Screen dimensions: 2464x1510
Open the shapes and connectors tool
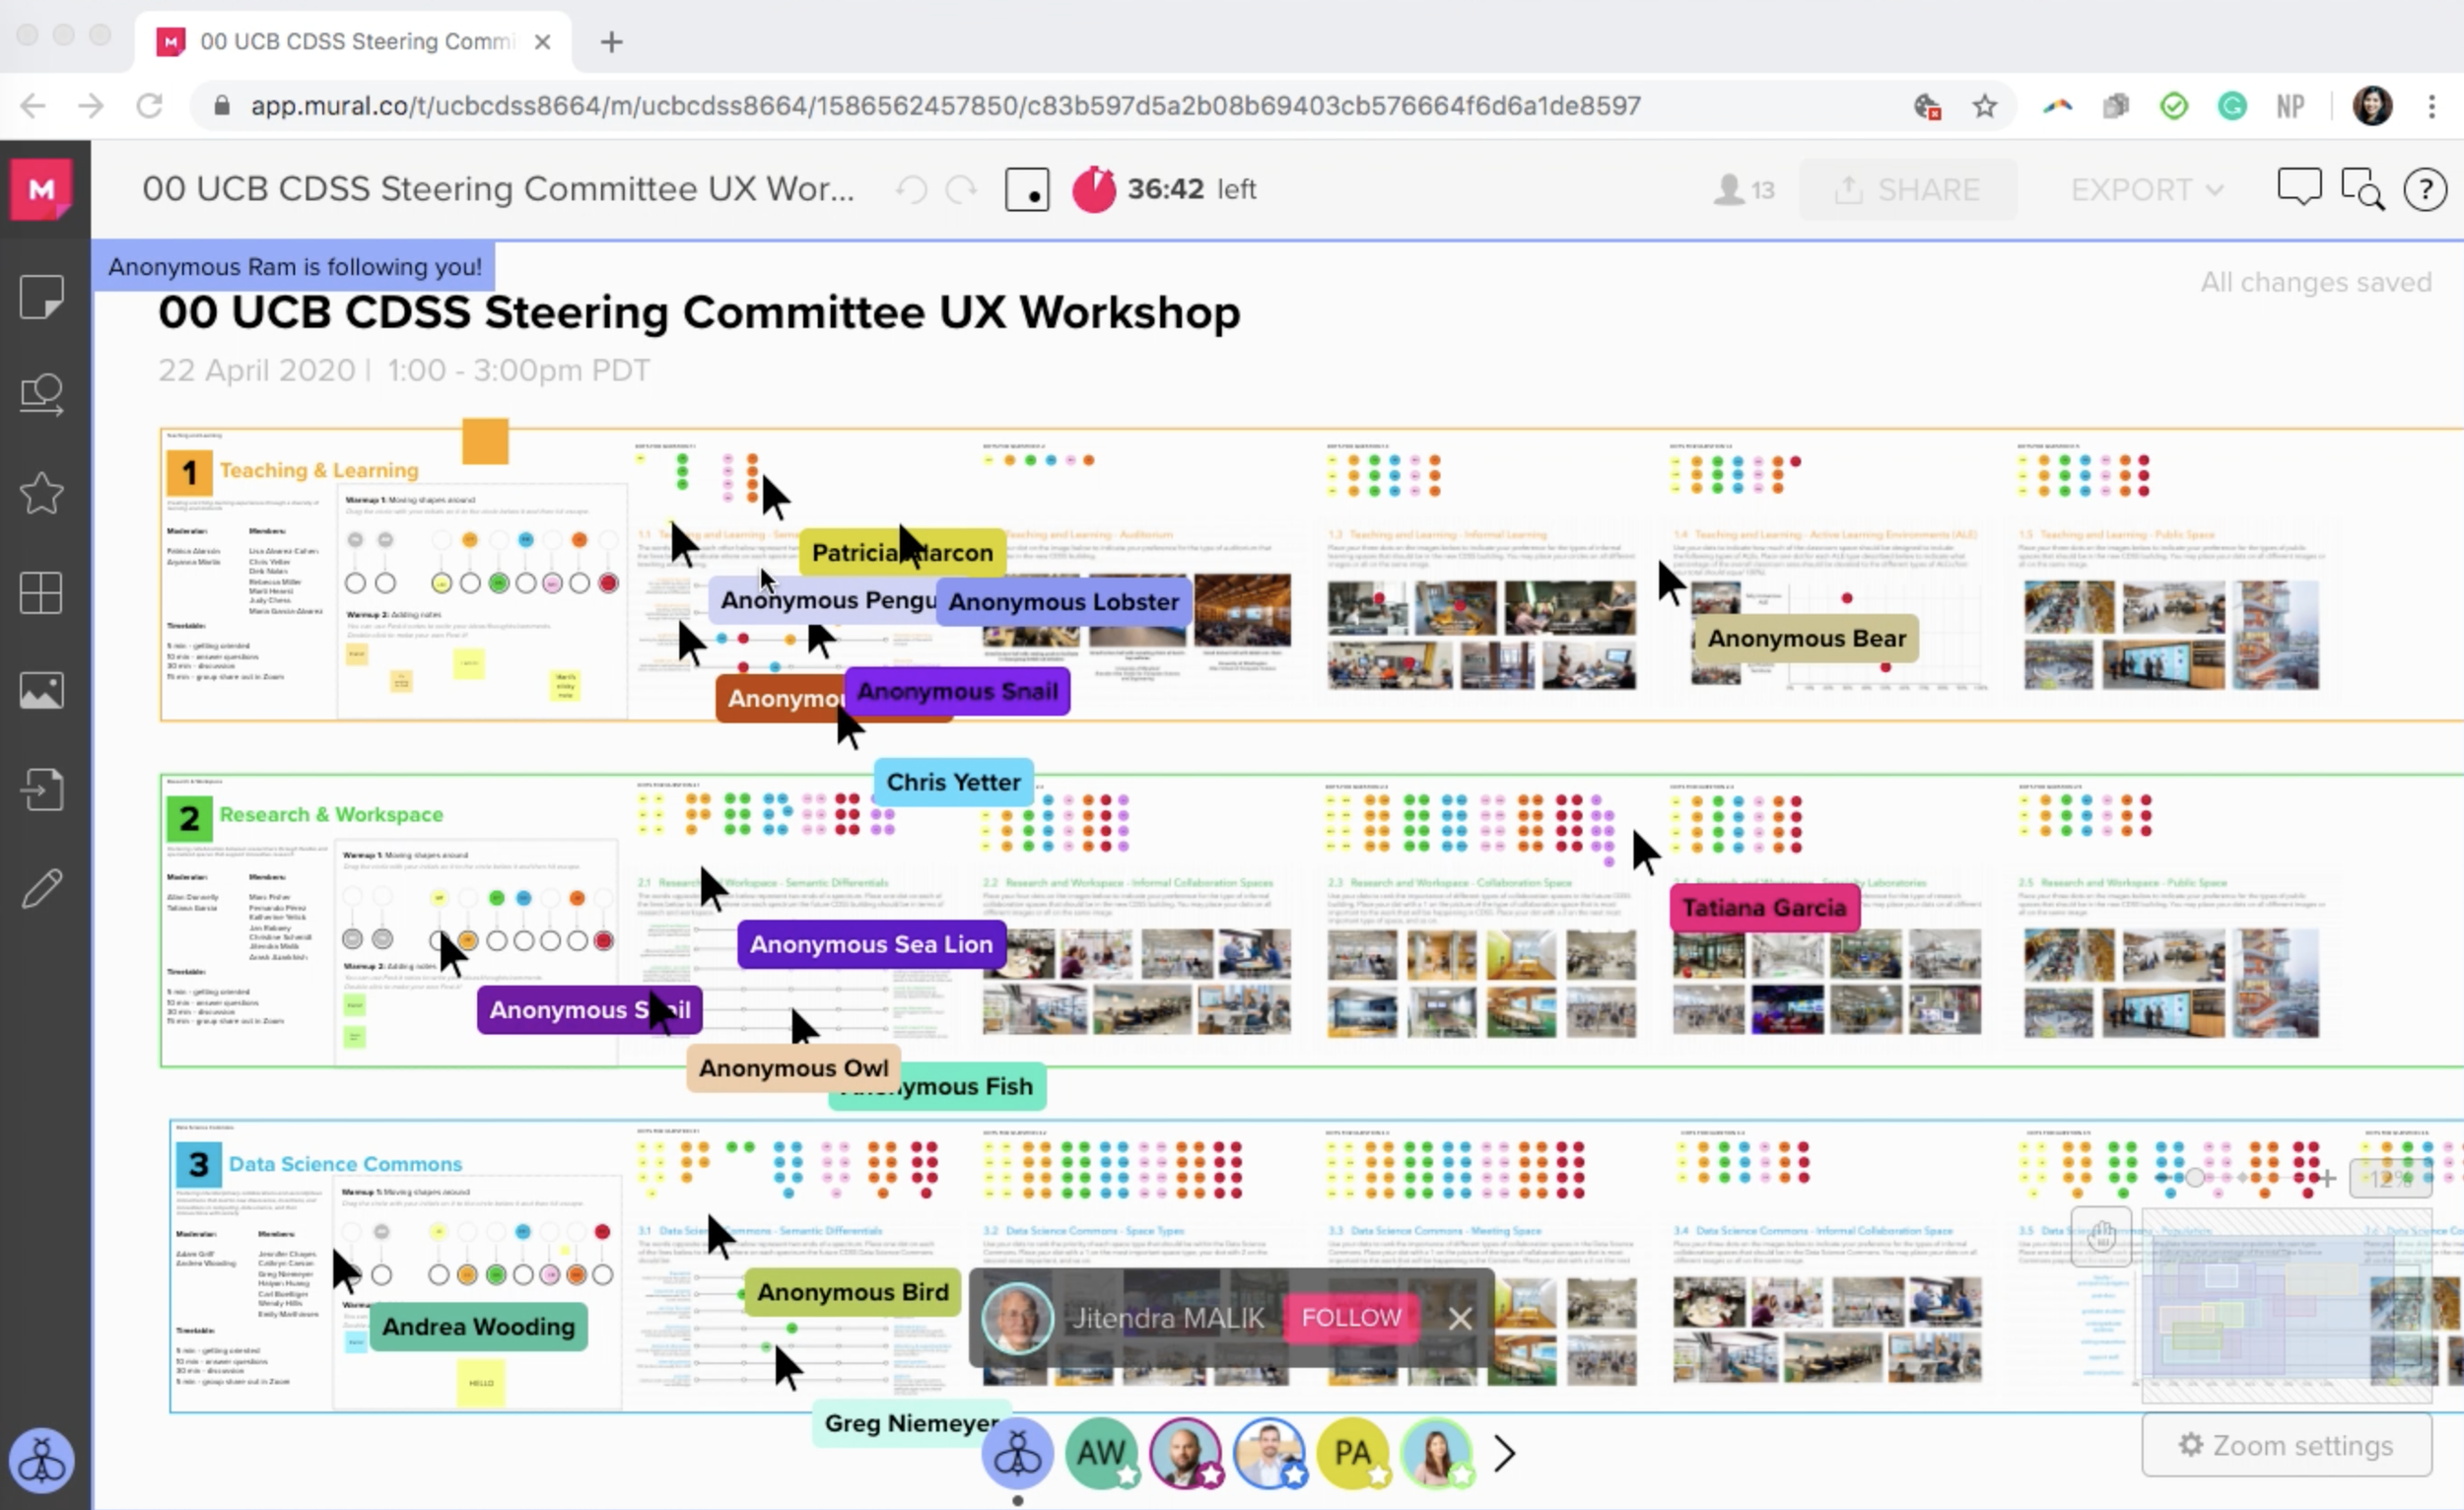point(42,394)
